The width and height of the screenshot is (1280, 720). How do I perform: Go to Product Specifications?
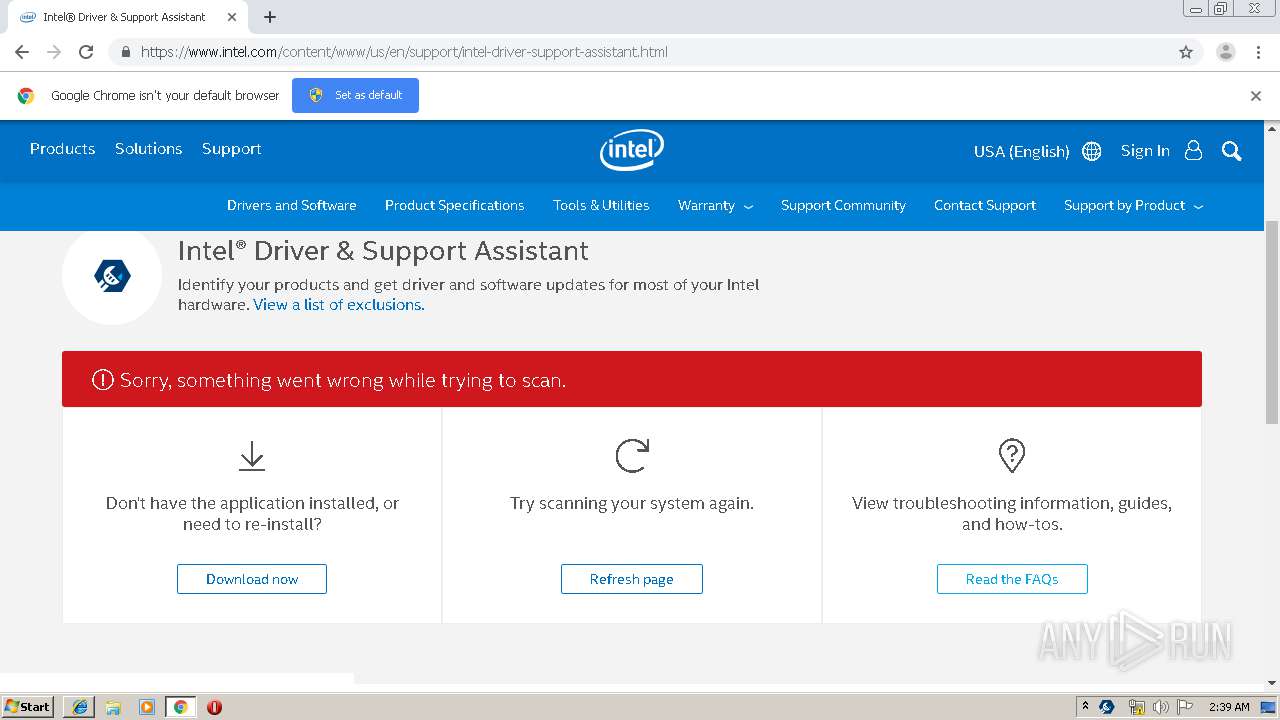click(454, 205)
